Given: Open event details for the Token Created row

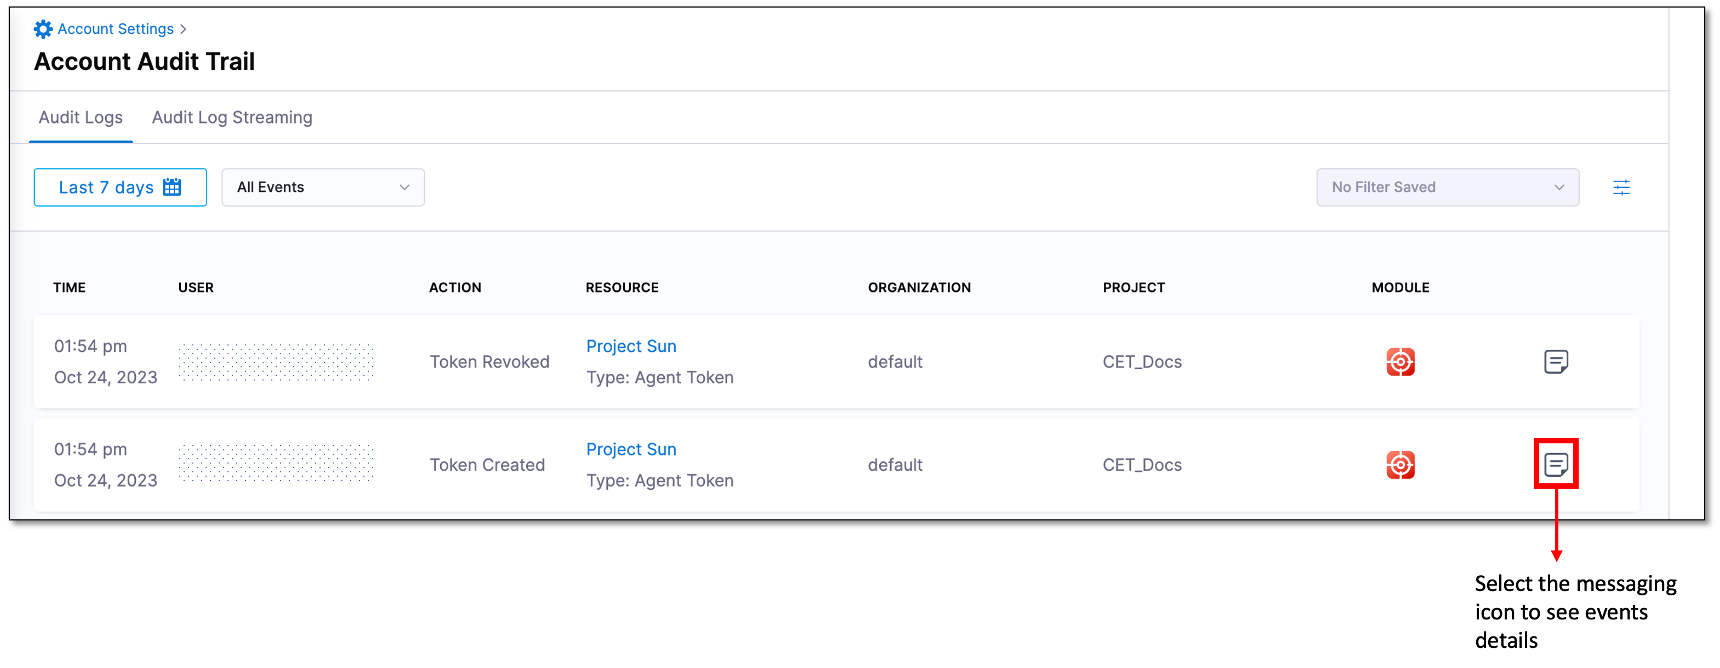Looking at the screenshot, I should tap(1556, 464).
